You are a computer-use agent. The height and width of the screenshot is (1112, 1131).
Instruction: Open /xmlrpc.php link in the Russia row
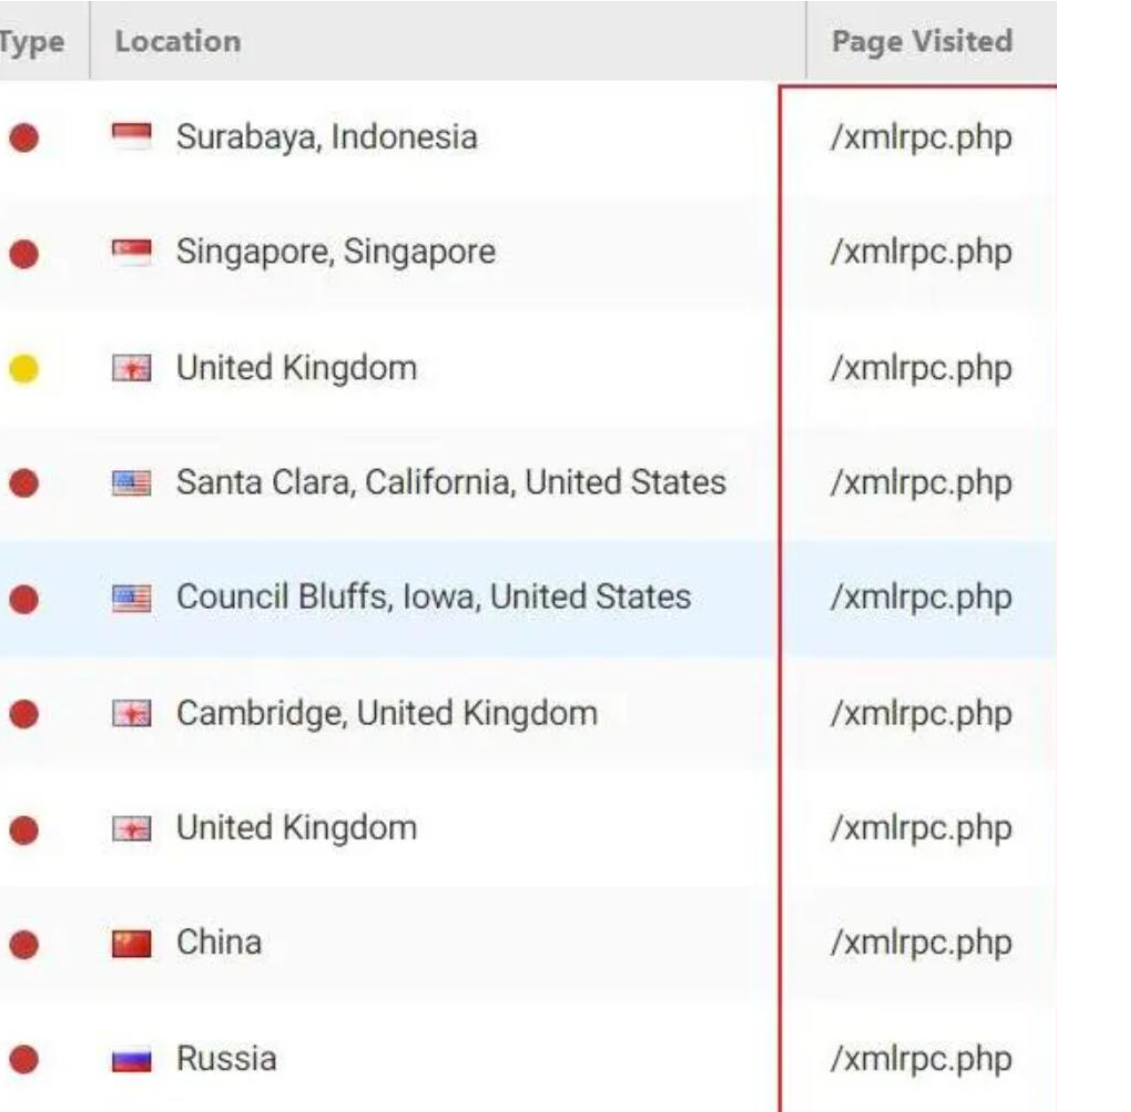coord(920,1059)
